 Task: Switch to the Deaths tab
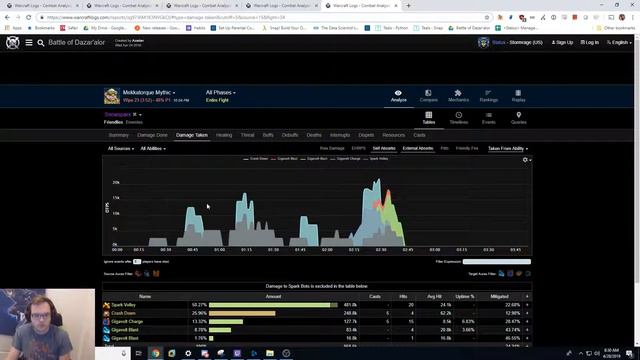[x=314, y=135]
